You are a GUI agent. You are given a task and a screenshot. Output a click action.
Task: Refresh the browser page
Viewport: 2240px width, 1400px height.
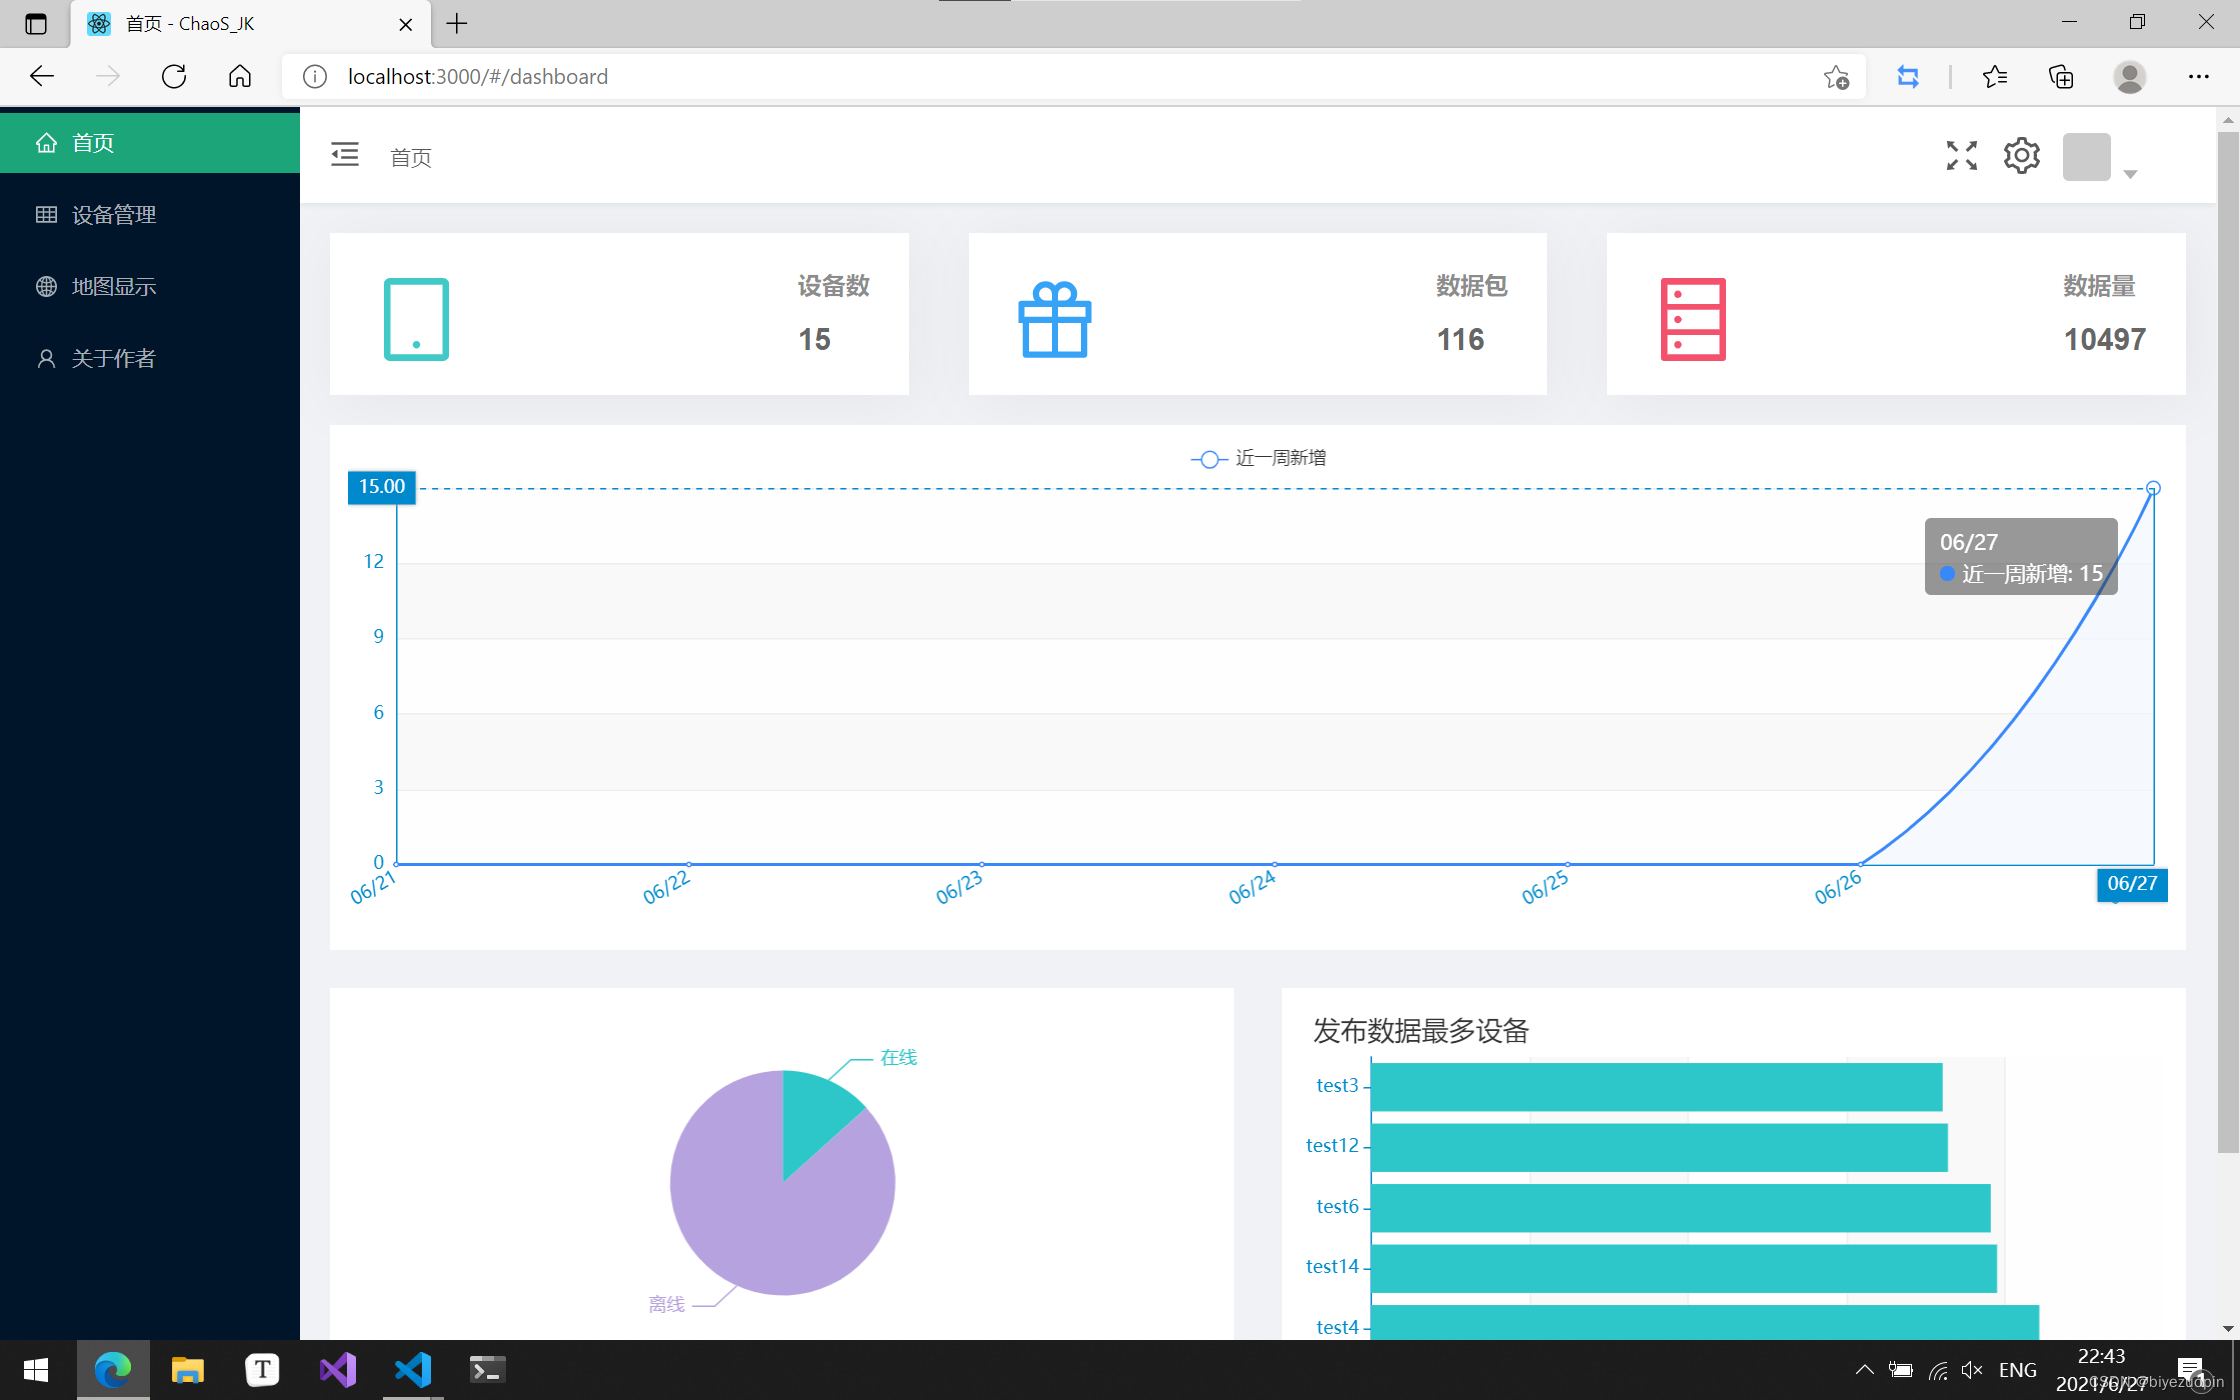click(x=174, y=77)
